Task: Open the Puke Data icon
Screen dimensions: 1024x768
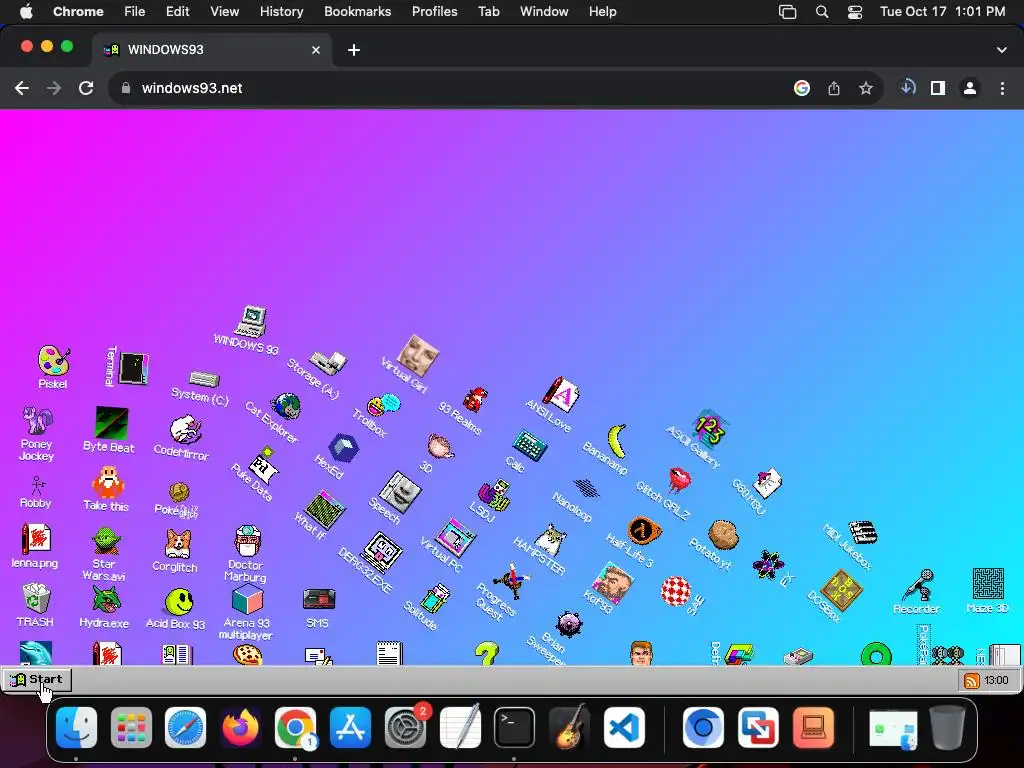Action: pos(264,464)
